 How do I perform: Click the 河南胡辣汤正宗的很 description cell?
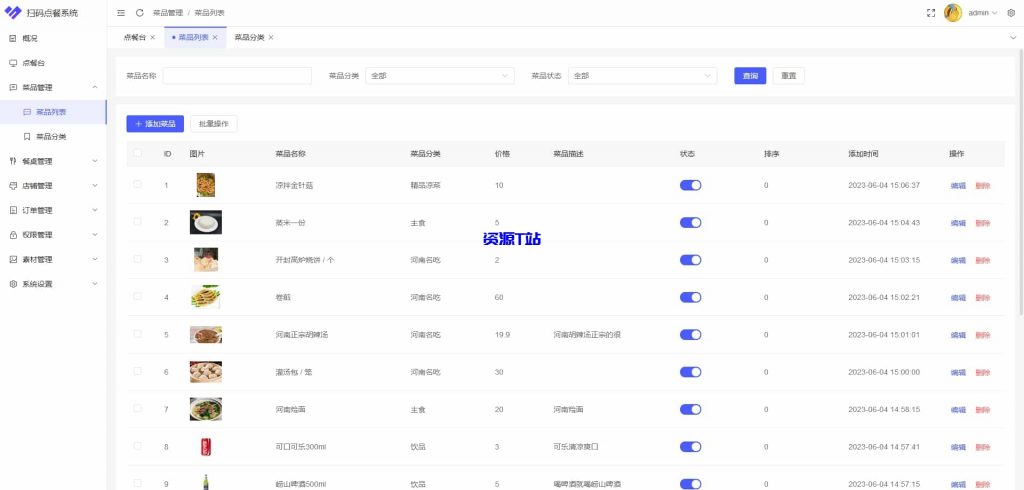(586, 335)
